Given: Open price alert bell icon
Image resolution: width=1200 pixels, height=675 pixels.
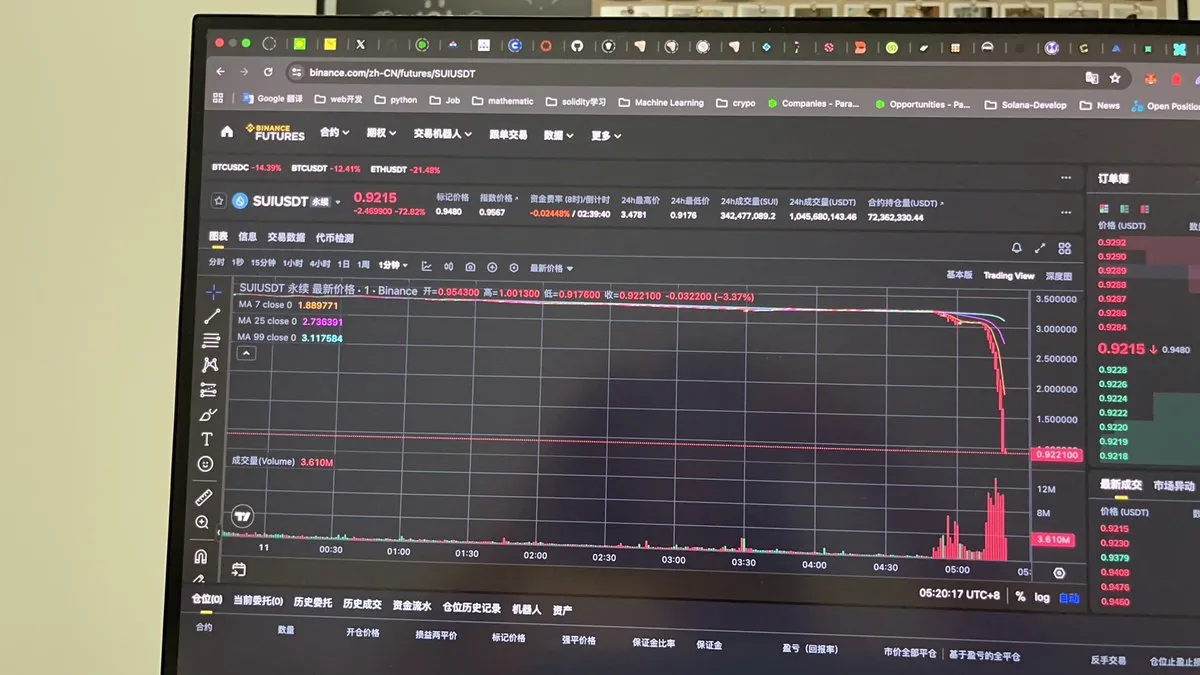Looking at the screenshot, I should pos(1017,247).
